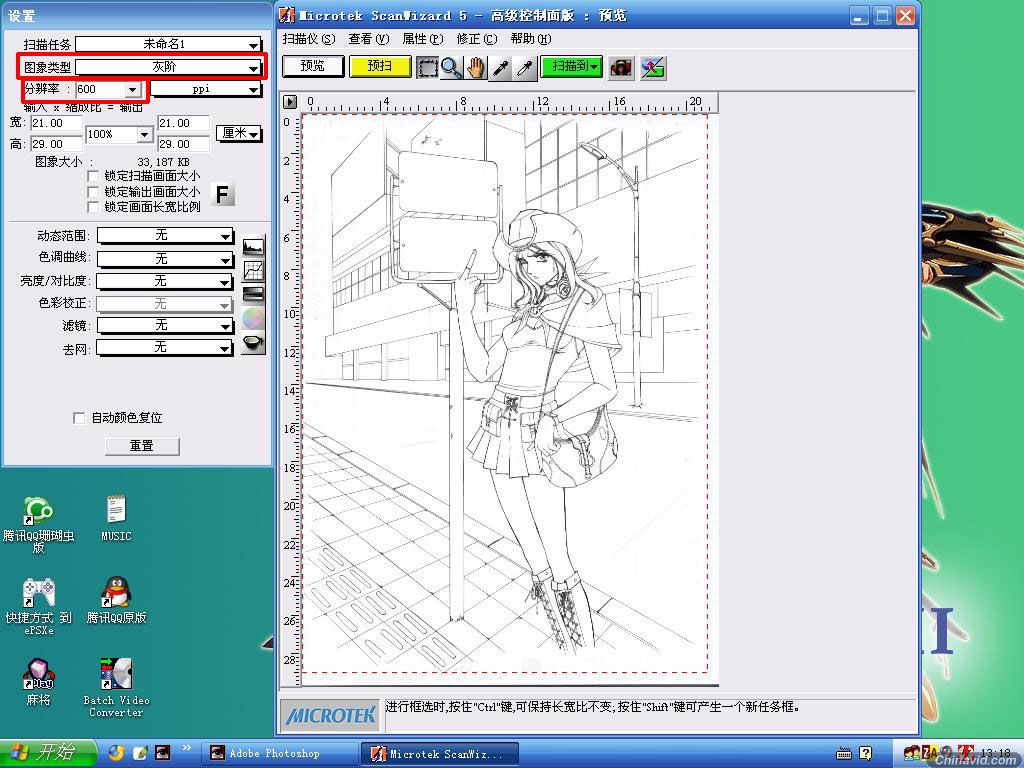Click the 重置 reset button
Viewport: 1024px width, 768px height.
[142, 446]
